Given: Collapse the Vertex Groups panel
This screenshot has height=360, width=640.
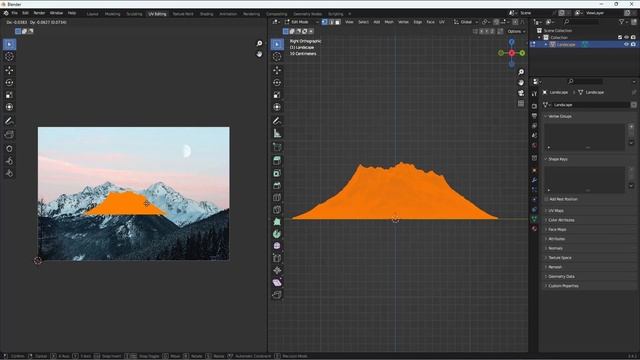Looking at the screenshot, I should 560,116.
